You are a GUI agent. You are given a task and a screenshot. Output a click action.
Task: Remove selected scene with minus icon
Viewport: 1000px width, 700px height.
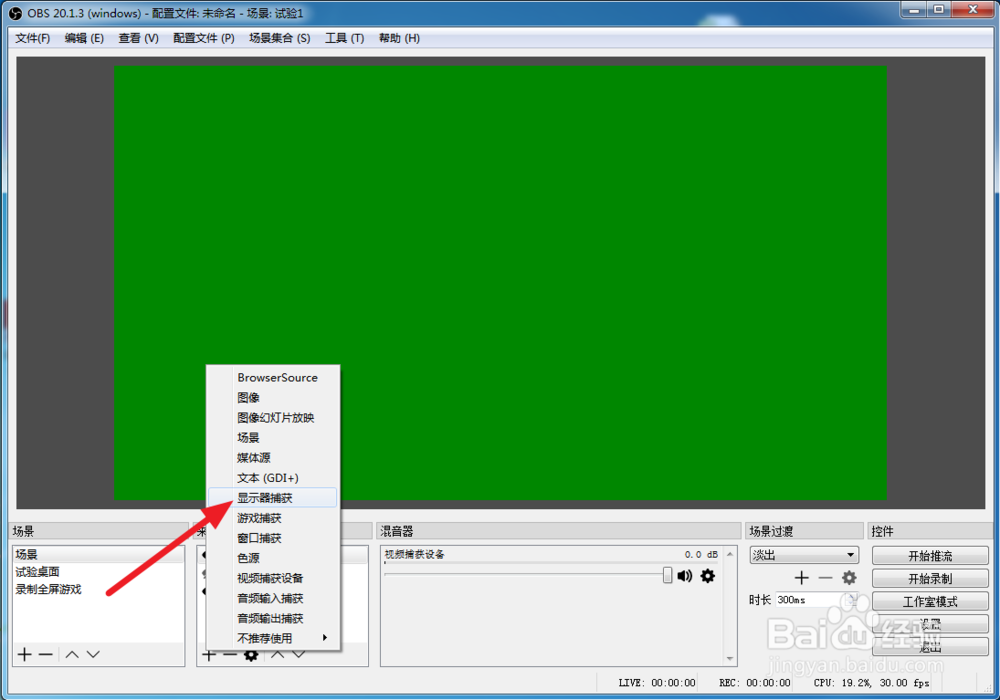[x=45, y=654]
